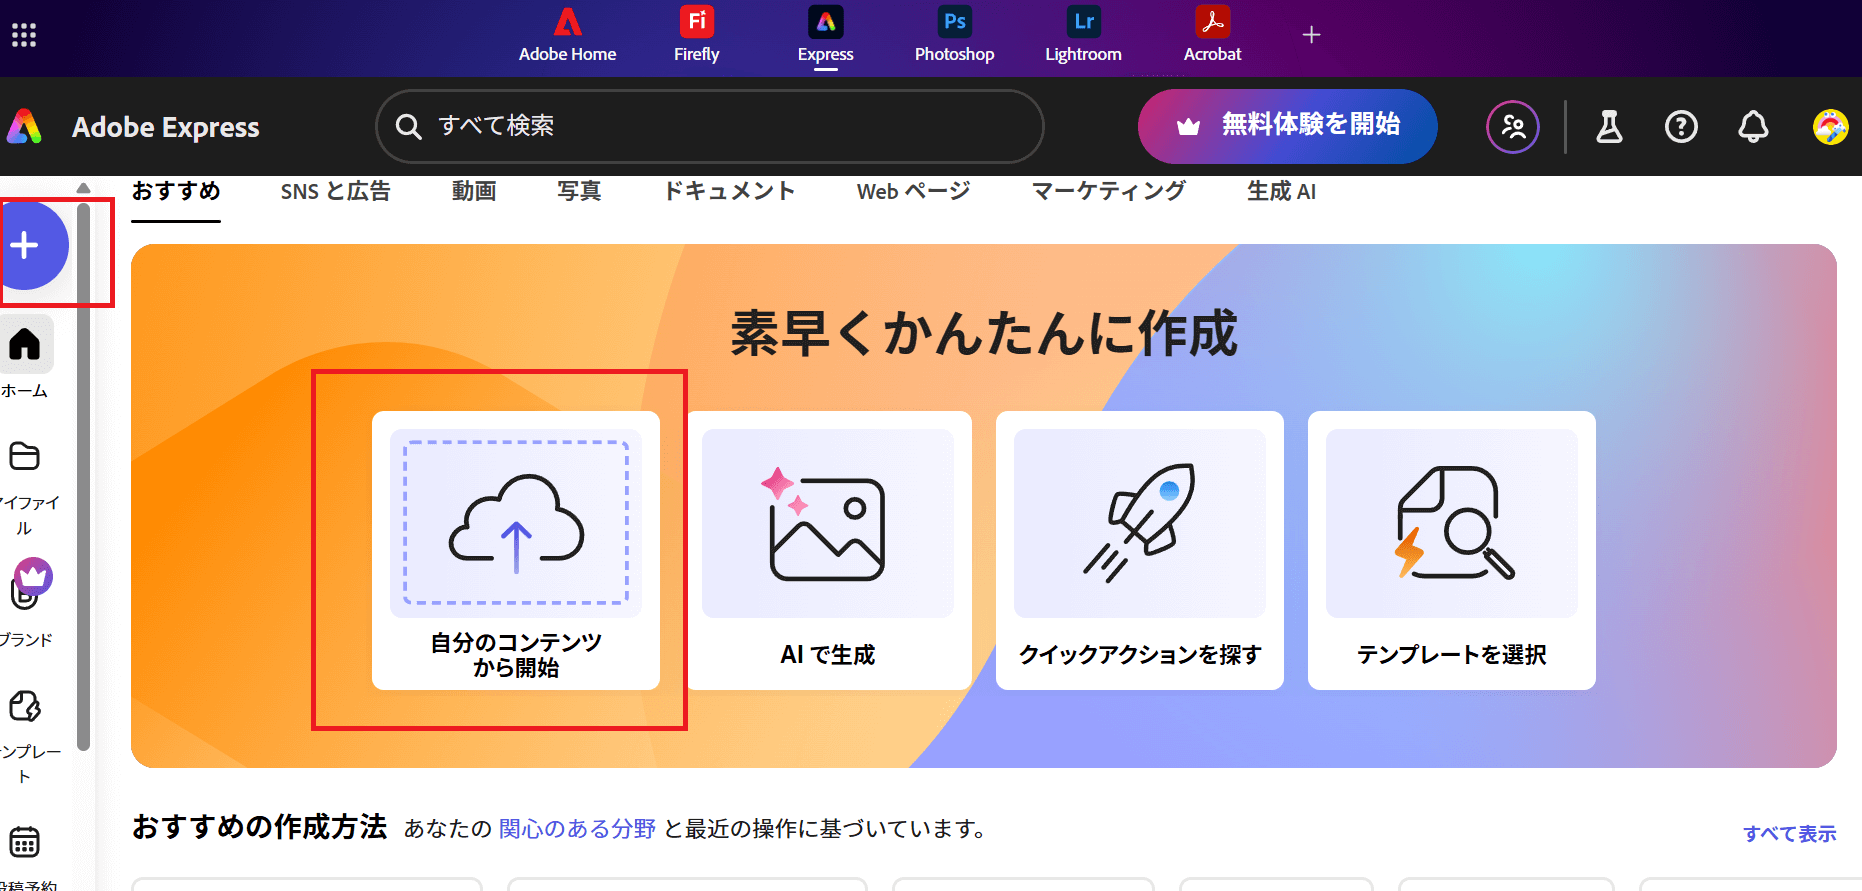1862x891 pixels.
Task: Switch to the Web ページ tab
Action: click(x=913, y=191)
